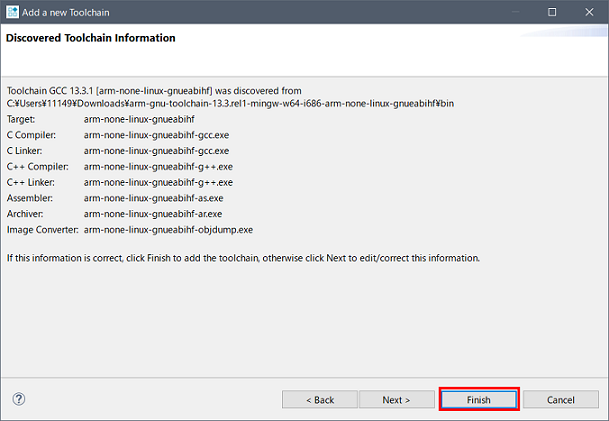This screenshot has height=421, width=609.
Task: Click the toolchain bin folder path text
Action: point(230,103)
